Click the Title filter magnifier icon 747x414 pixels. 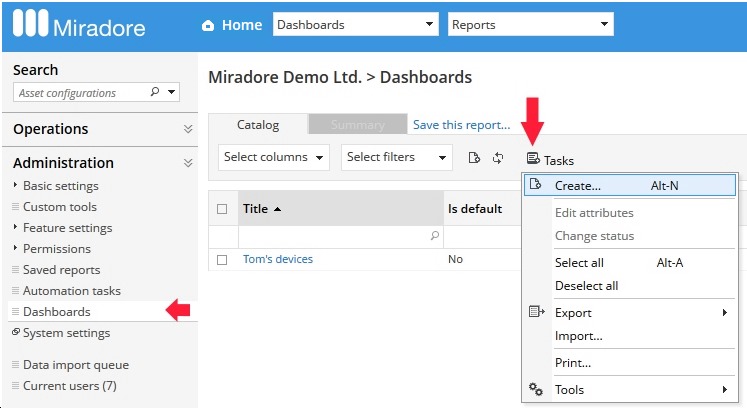434,235
